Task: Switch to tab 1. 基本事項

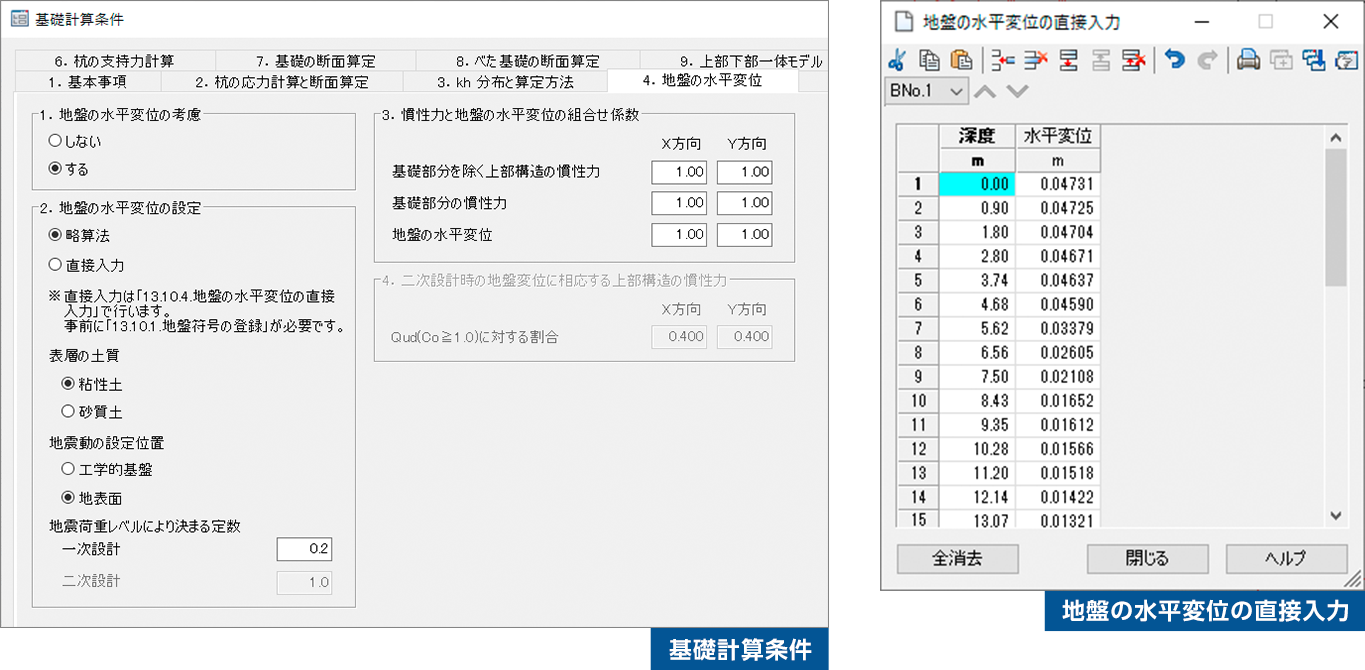Action: pos(87,81)
